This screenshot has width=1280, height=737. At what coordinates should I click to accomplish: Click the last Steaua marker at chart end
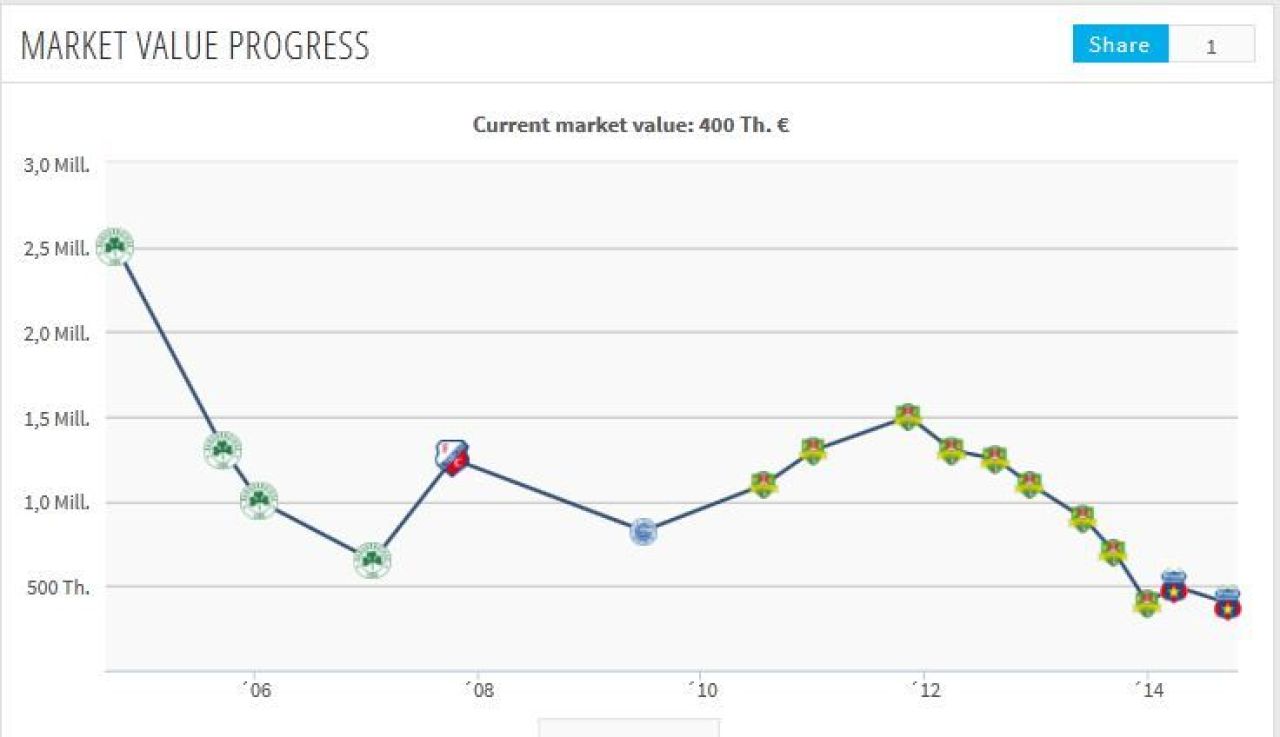coord(1227,603)
